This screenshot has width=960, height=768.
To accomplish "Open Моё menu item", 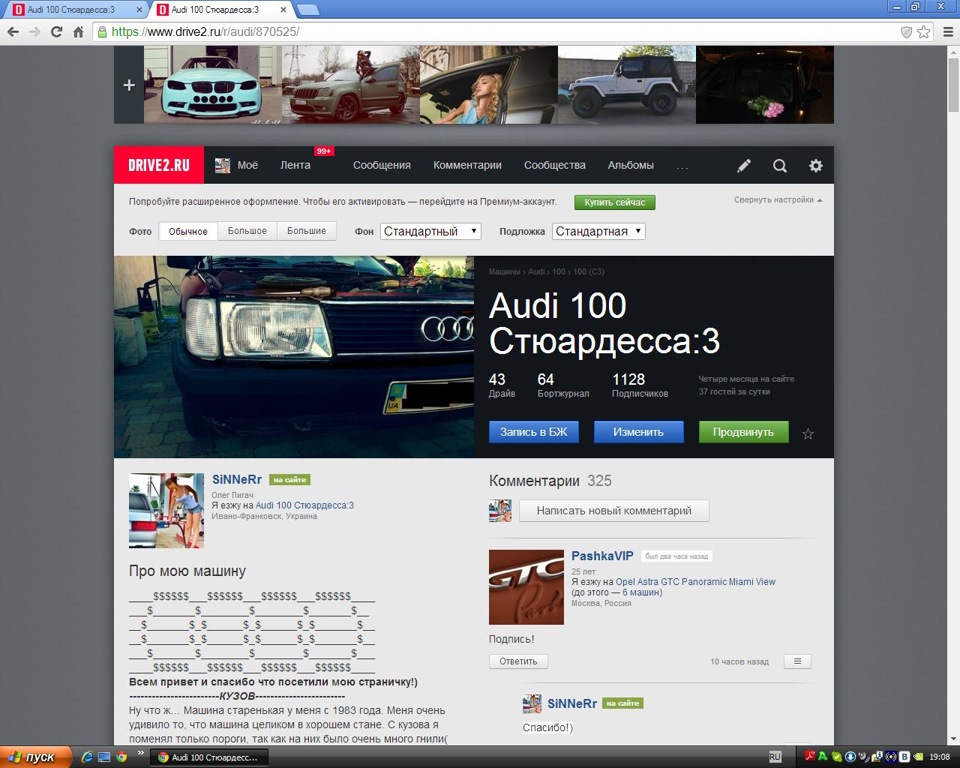I will coord(236,165).
